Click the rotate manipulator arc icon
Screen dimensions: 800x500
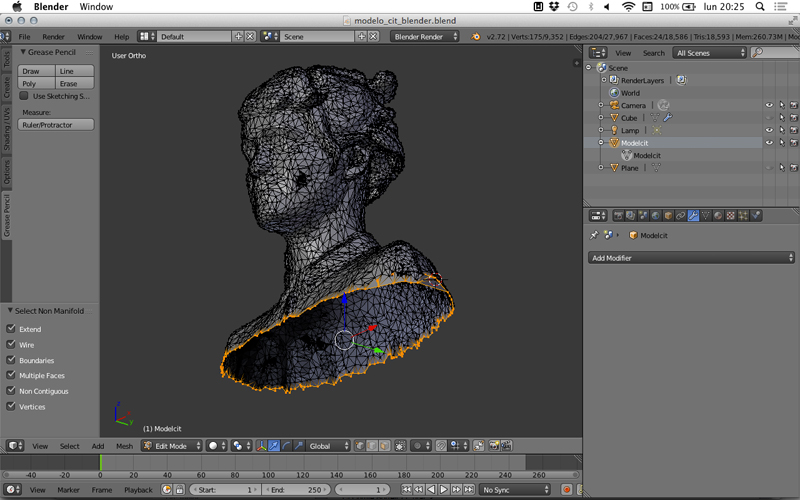(x=286, y=446)
